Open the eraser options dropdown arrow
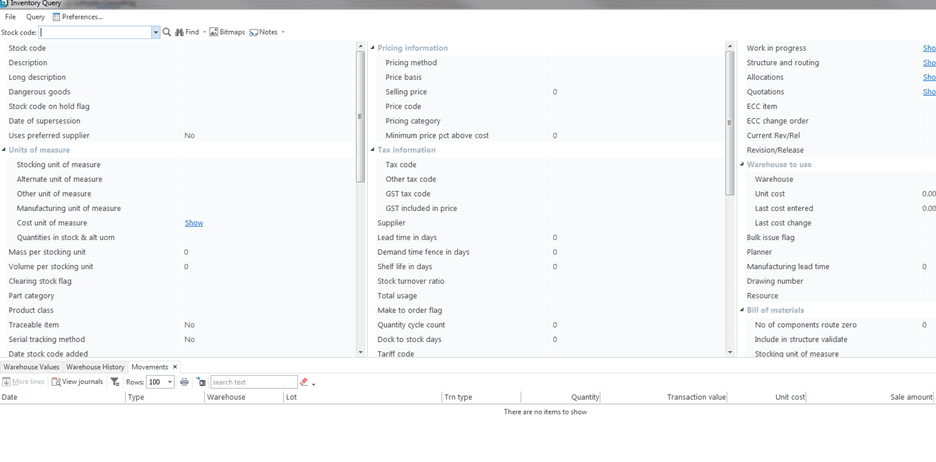 pos(313,384)
